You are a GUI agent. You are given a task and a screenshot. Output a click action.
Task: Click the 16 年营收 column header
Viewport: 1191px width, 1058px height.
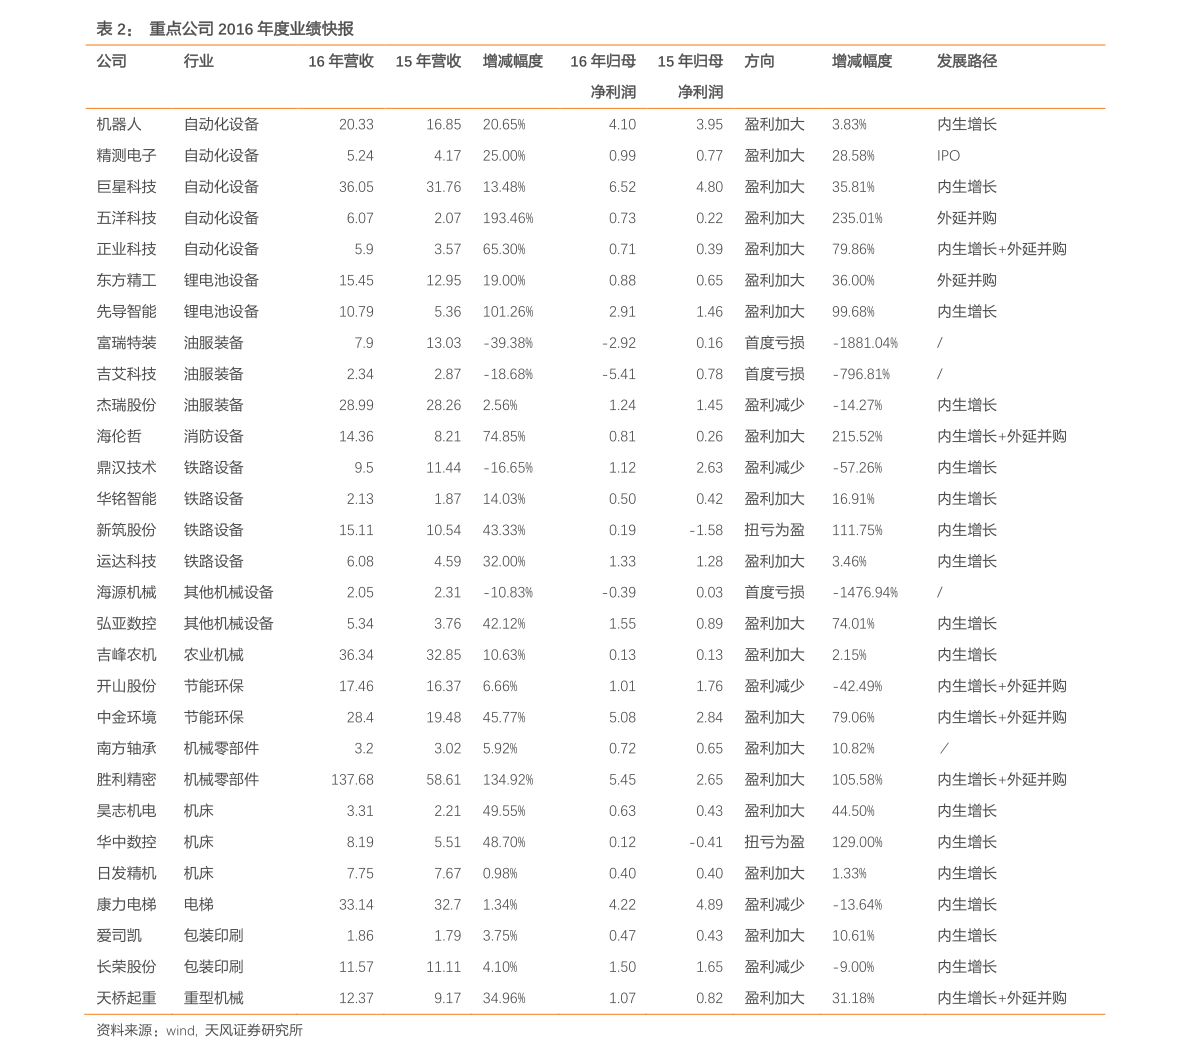pos(341,62)
